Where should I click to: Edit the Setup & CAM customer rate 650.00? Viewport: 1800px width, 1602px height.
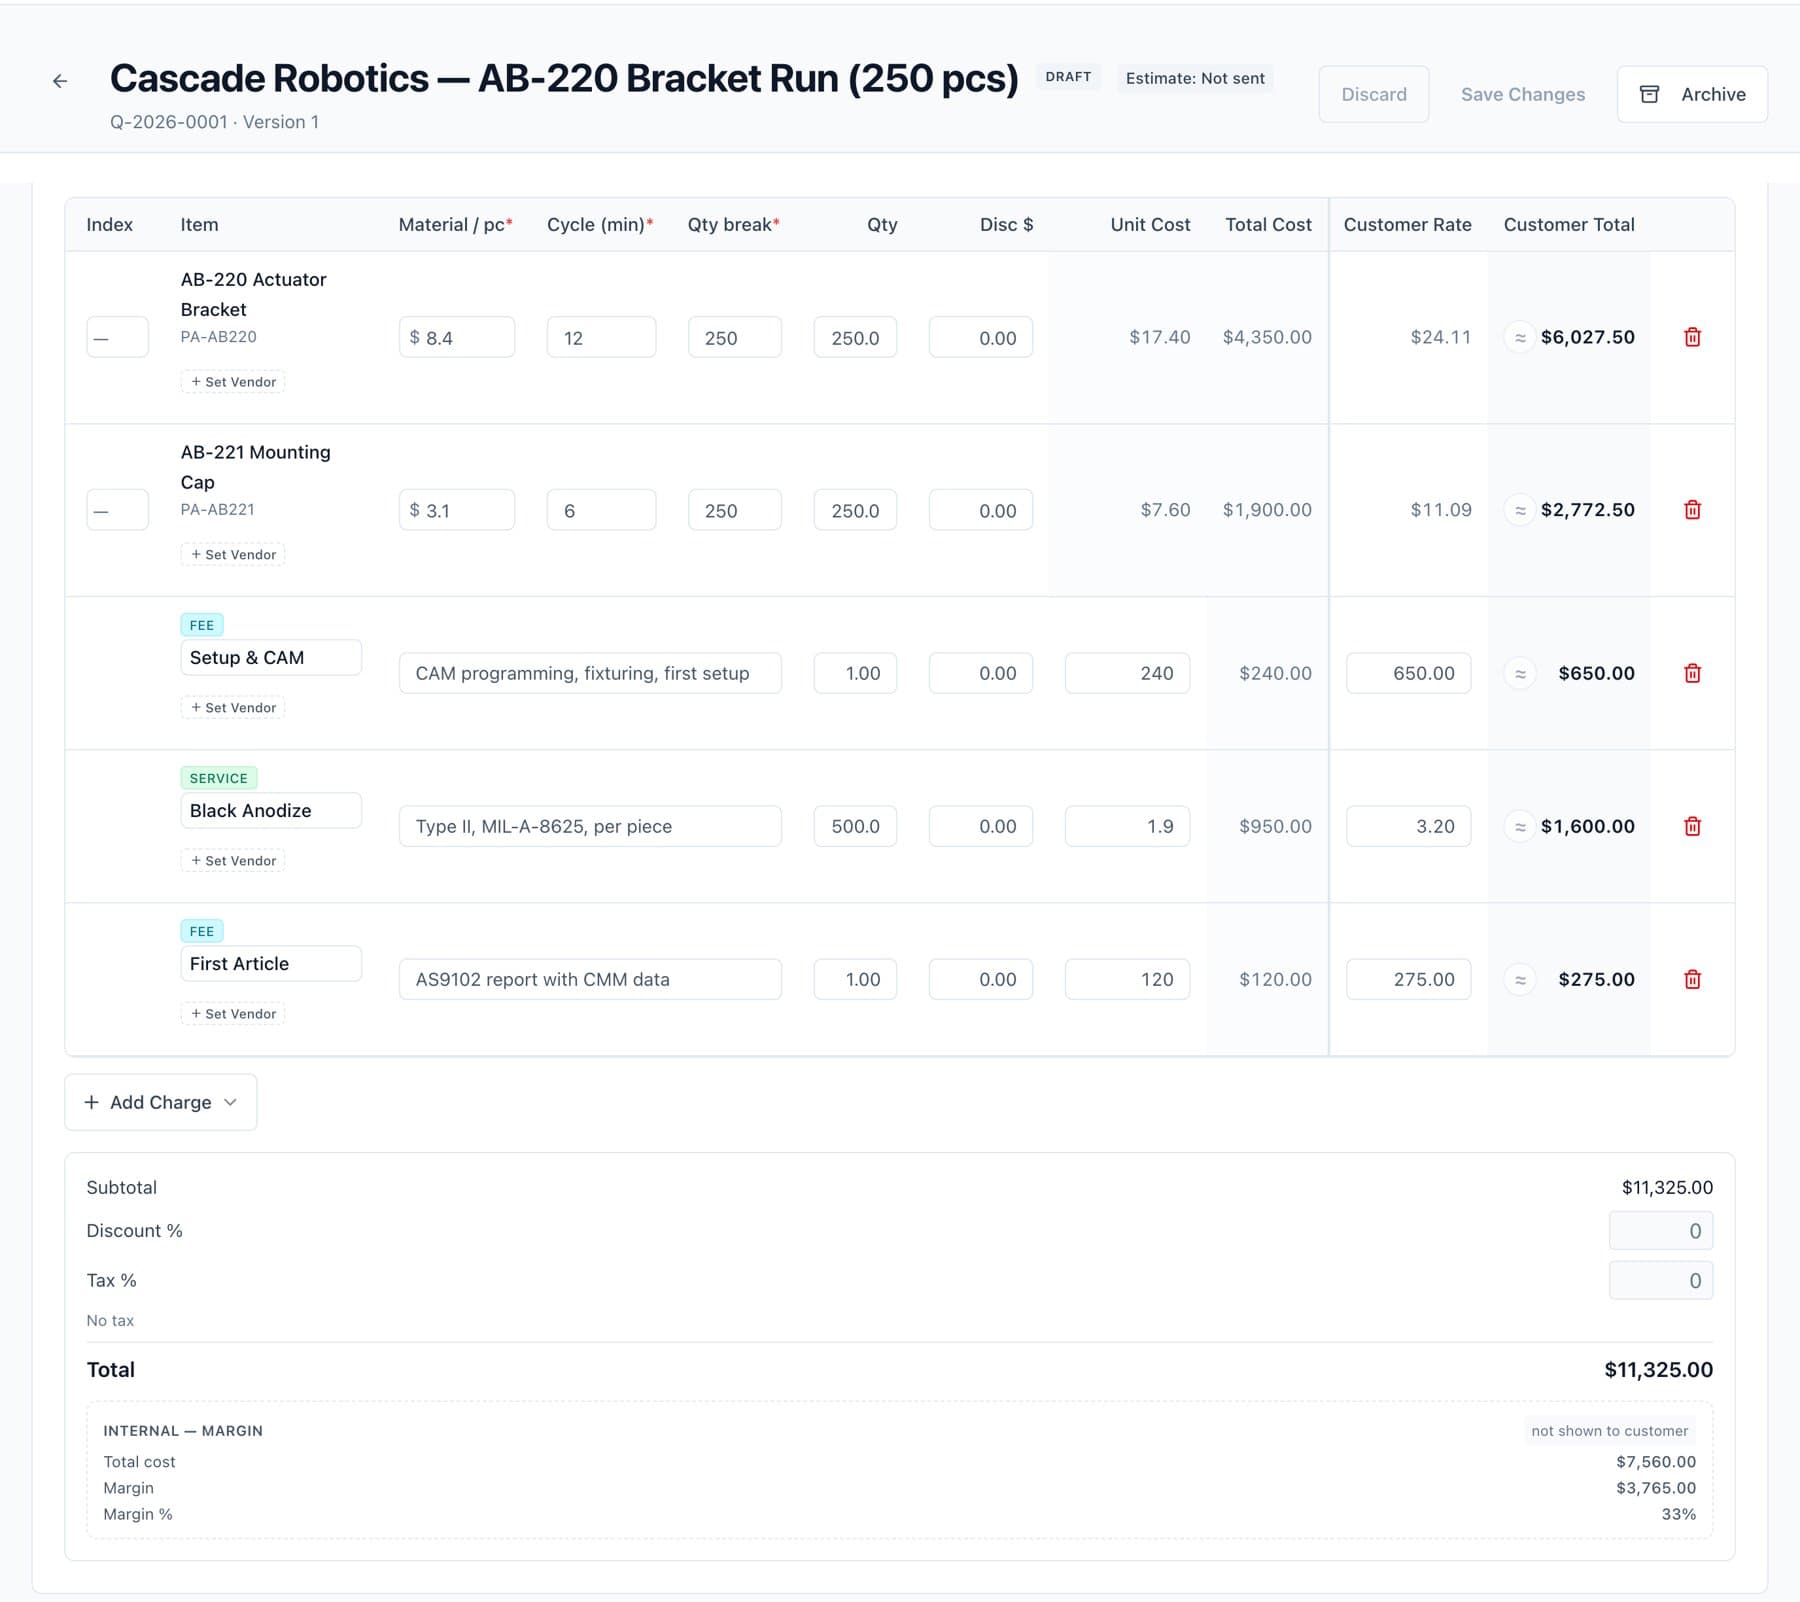[1408, 673]
